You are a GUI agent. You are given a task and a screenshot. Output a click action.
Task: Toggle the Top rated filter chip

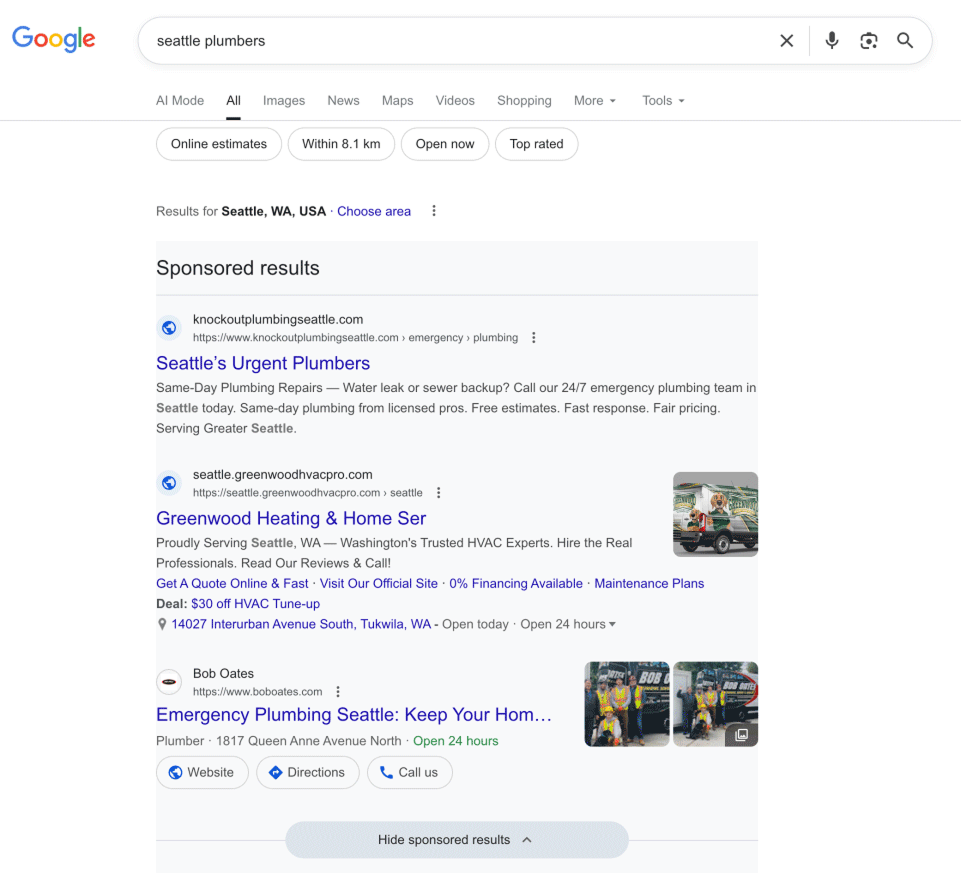(536, 144)
